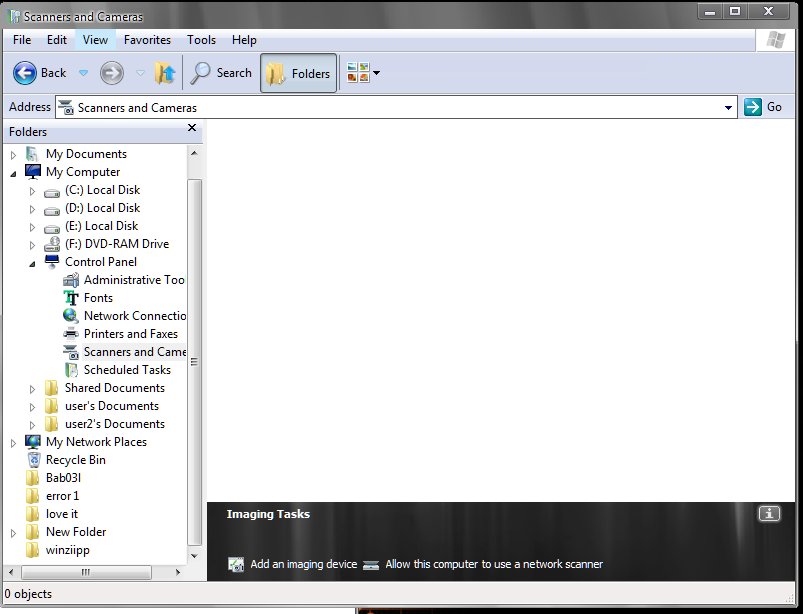Expand the (C:) Local Disk node
Image resolution: width=803 pixels, height=614 pixels.
click(x=32, y=190)
